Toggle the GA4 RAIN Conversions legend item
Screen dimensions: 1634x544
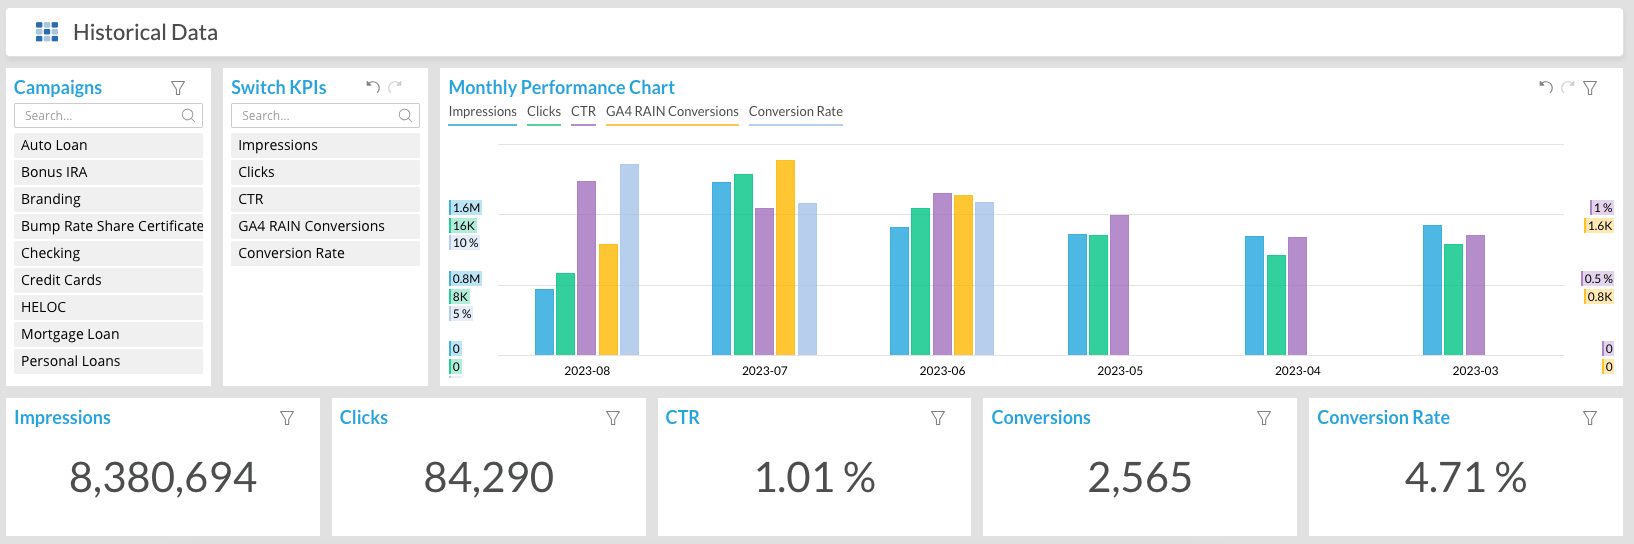pos(672,112)
